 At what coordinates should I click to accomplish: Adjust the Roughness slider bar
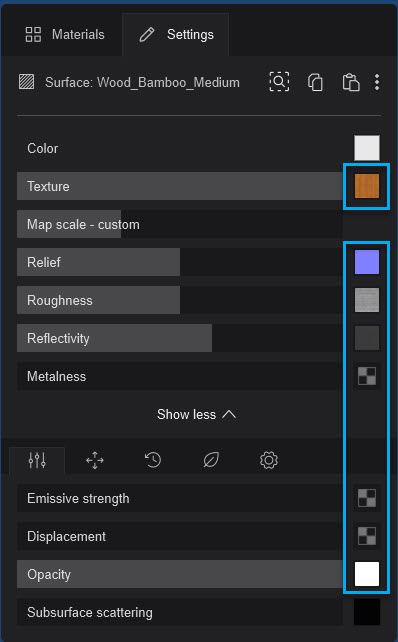180,300
